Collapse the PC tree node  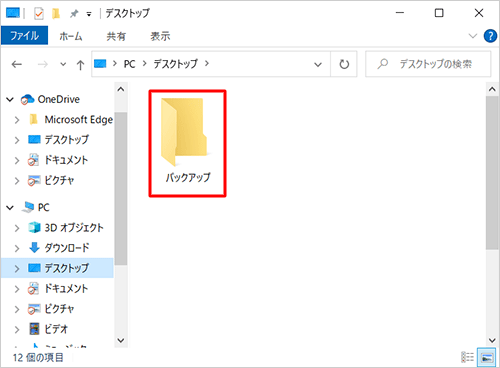coord(10,208)
